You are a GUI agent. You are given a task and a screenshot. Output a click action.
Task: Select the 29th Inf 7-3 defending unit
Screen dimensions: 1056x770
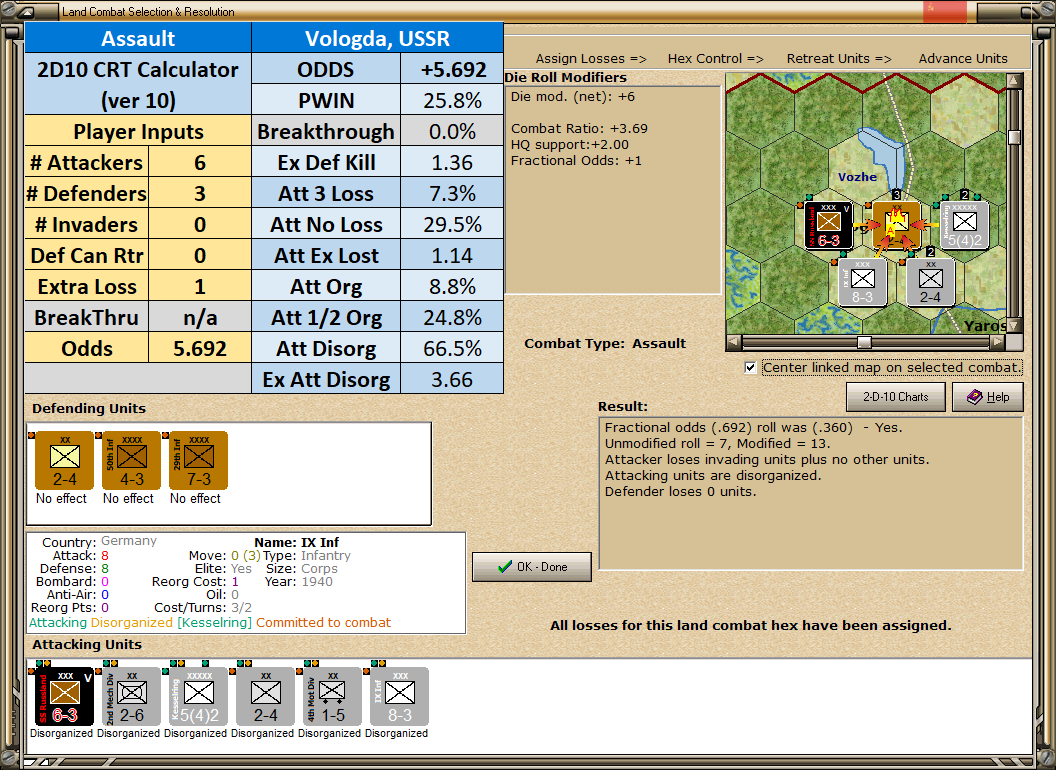coord(199,461)
